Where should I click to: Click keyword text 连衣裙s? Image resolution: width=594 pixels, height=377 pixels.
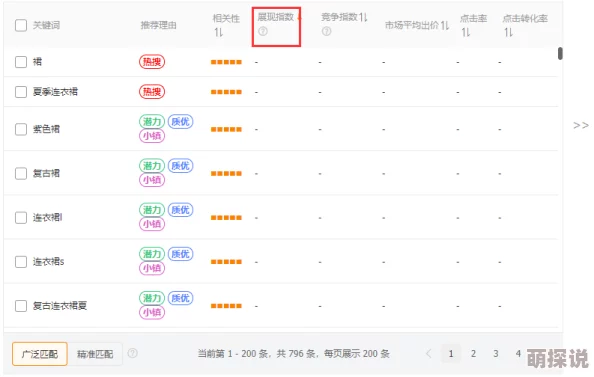pyautogui.click(x=48, y=262)
